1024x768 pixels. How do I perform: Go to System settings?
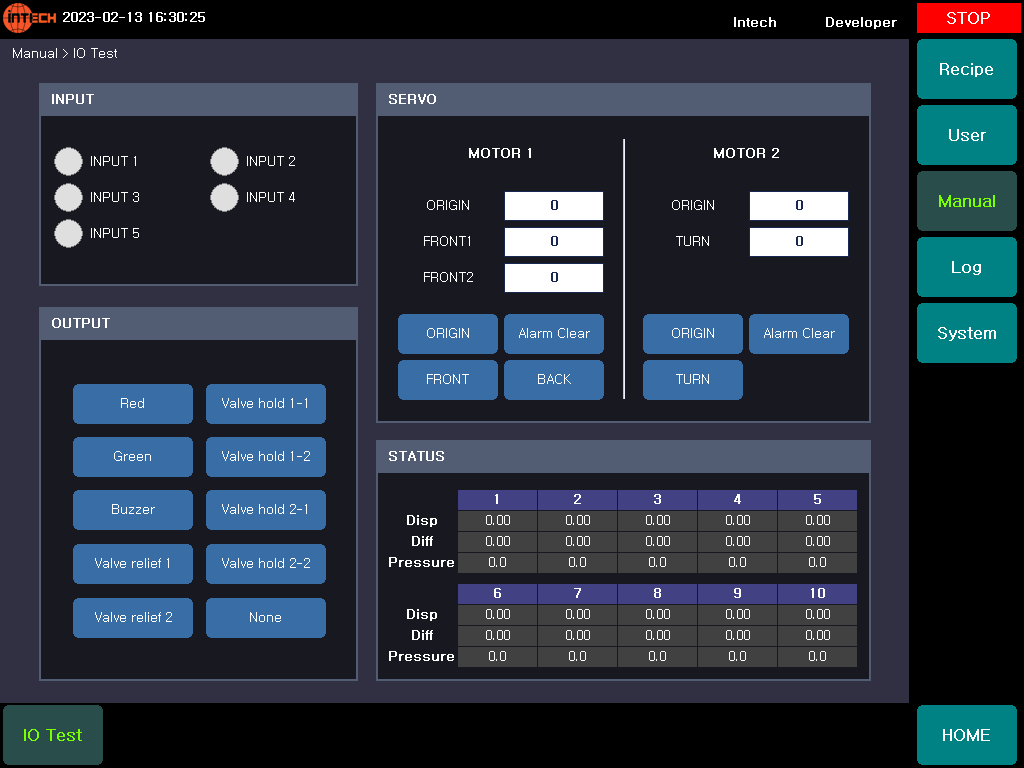pos(966,333)
